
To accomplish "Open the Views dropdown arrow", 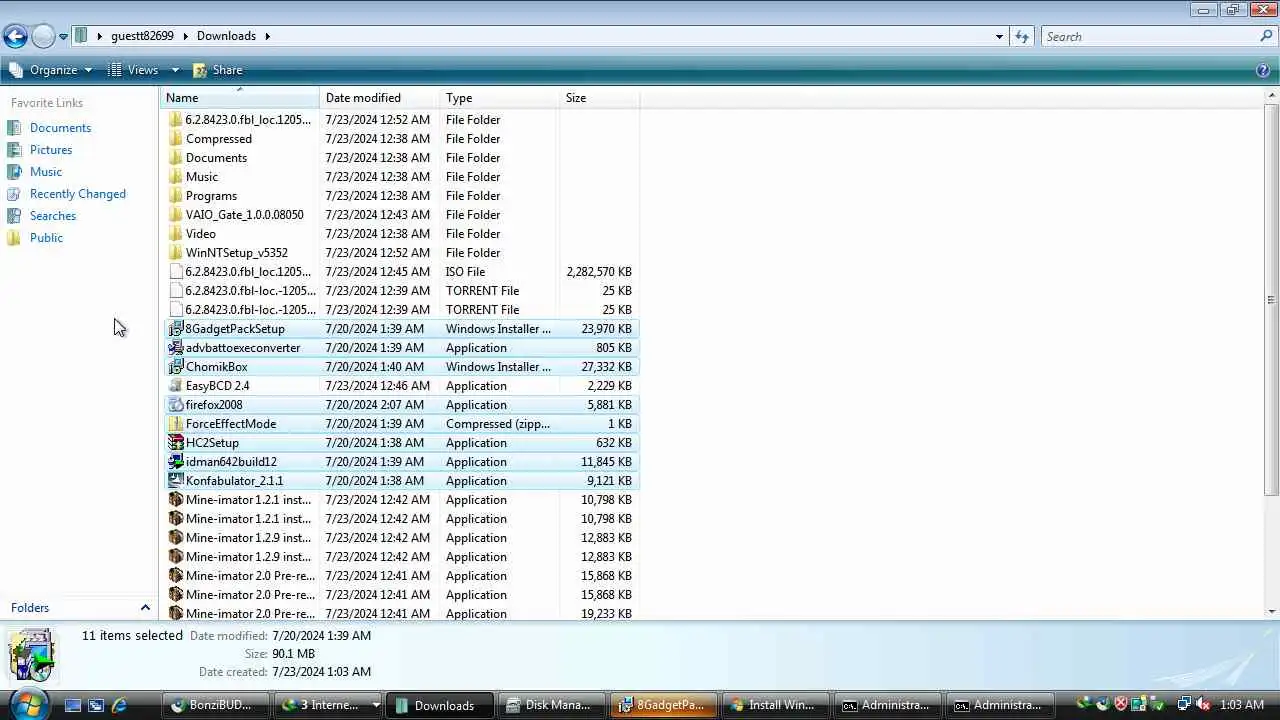I will [x=175, y=70].
